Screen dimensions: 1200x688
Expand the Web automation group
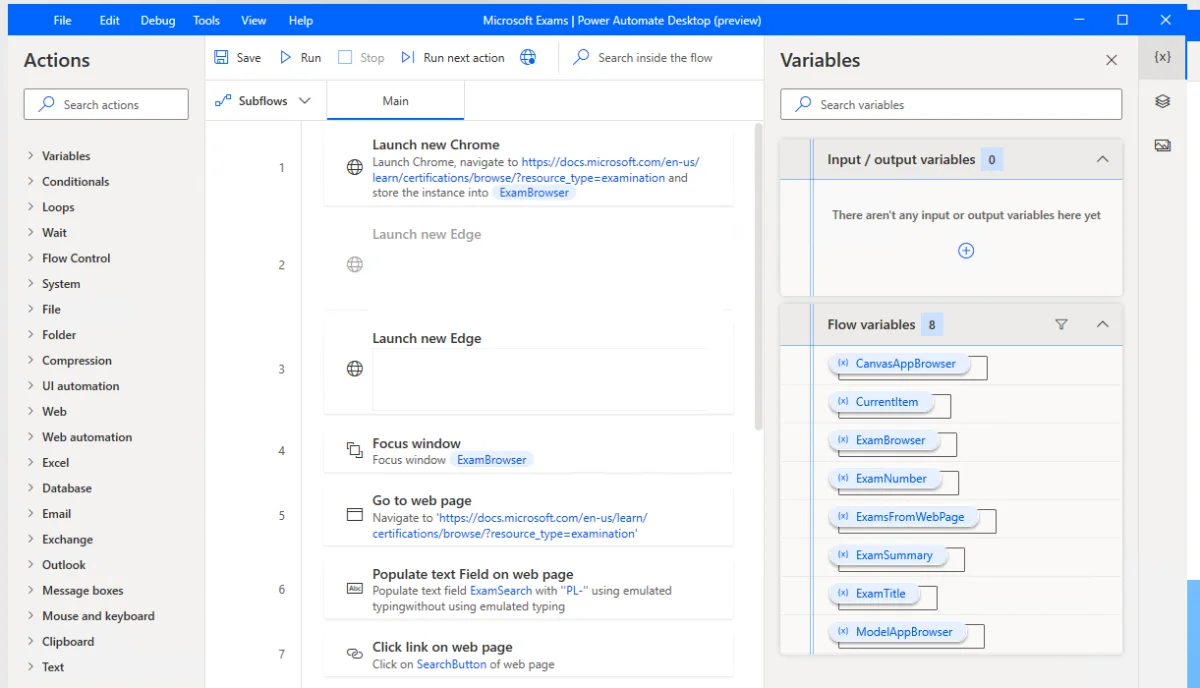[x=30, y=437]
